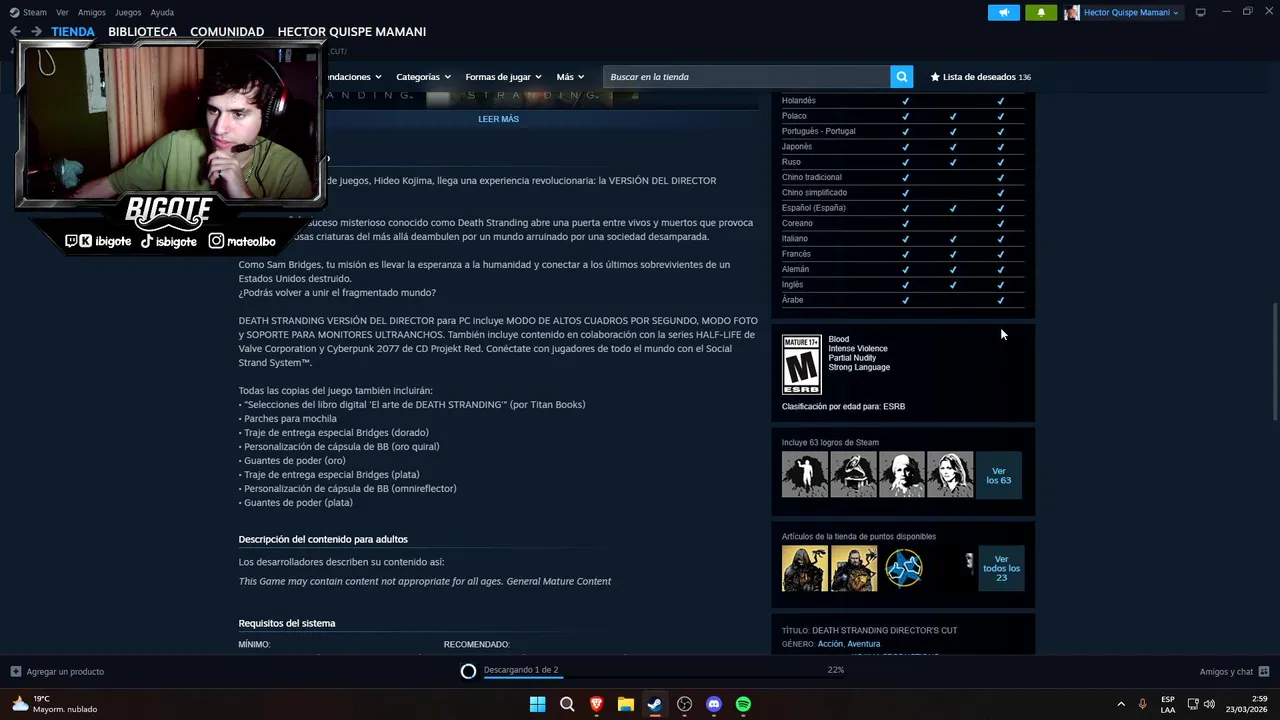Open the Hector Quispe Mamani account dropdown
The height and width of the screenshot is (720, 1280).
1131,13
